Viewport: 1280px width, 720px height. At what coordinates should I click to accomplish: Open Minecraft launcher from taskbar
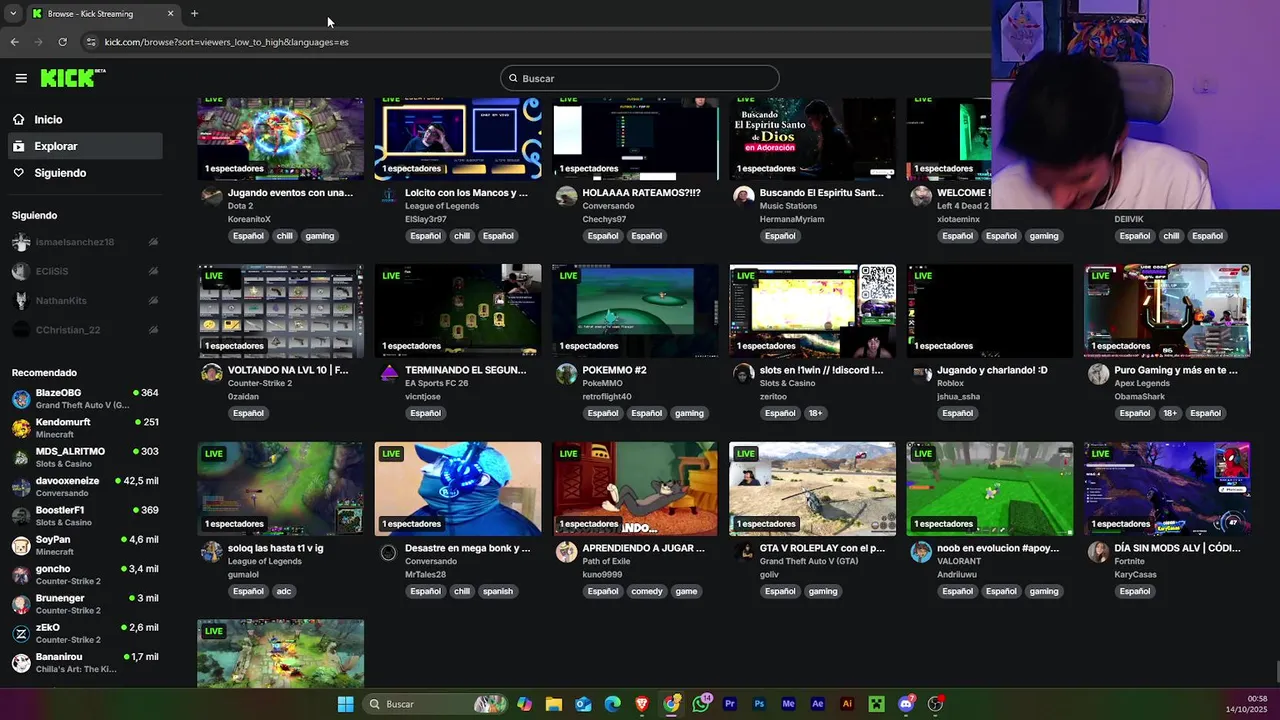coord(876,704)
